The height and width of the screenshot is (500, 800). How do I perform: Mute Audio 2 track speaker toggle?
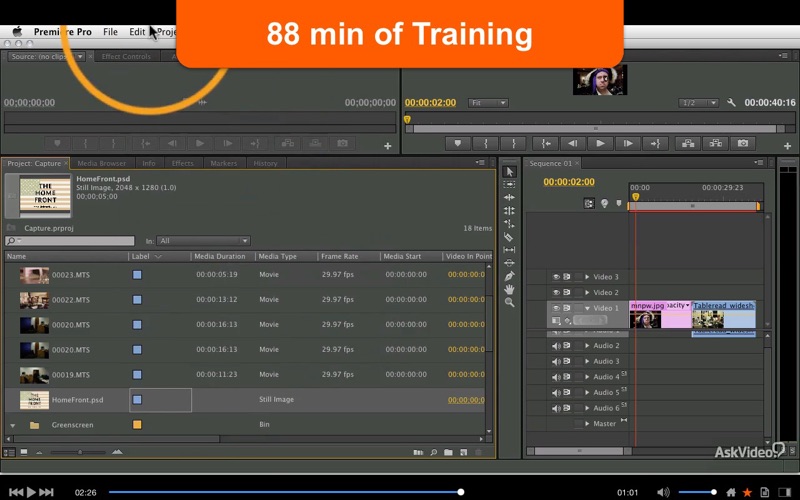pos(556,346)
